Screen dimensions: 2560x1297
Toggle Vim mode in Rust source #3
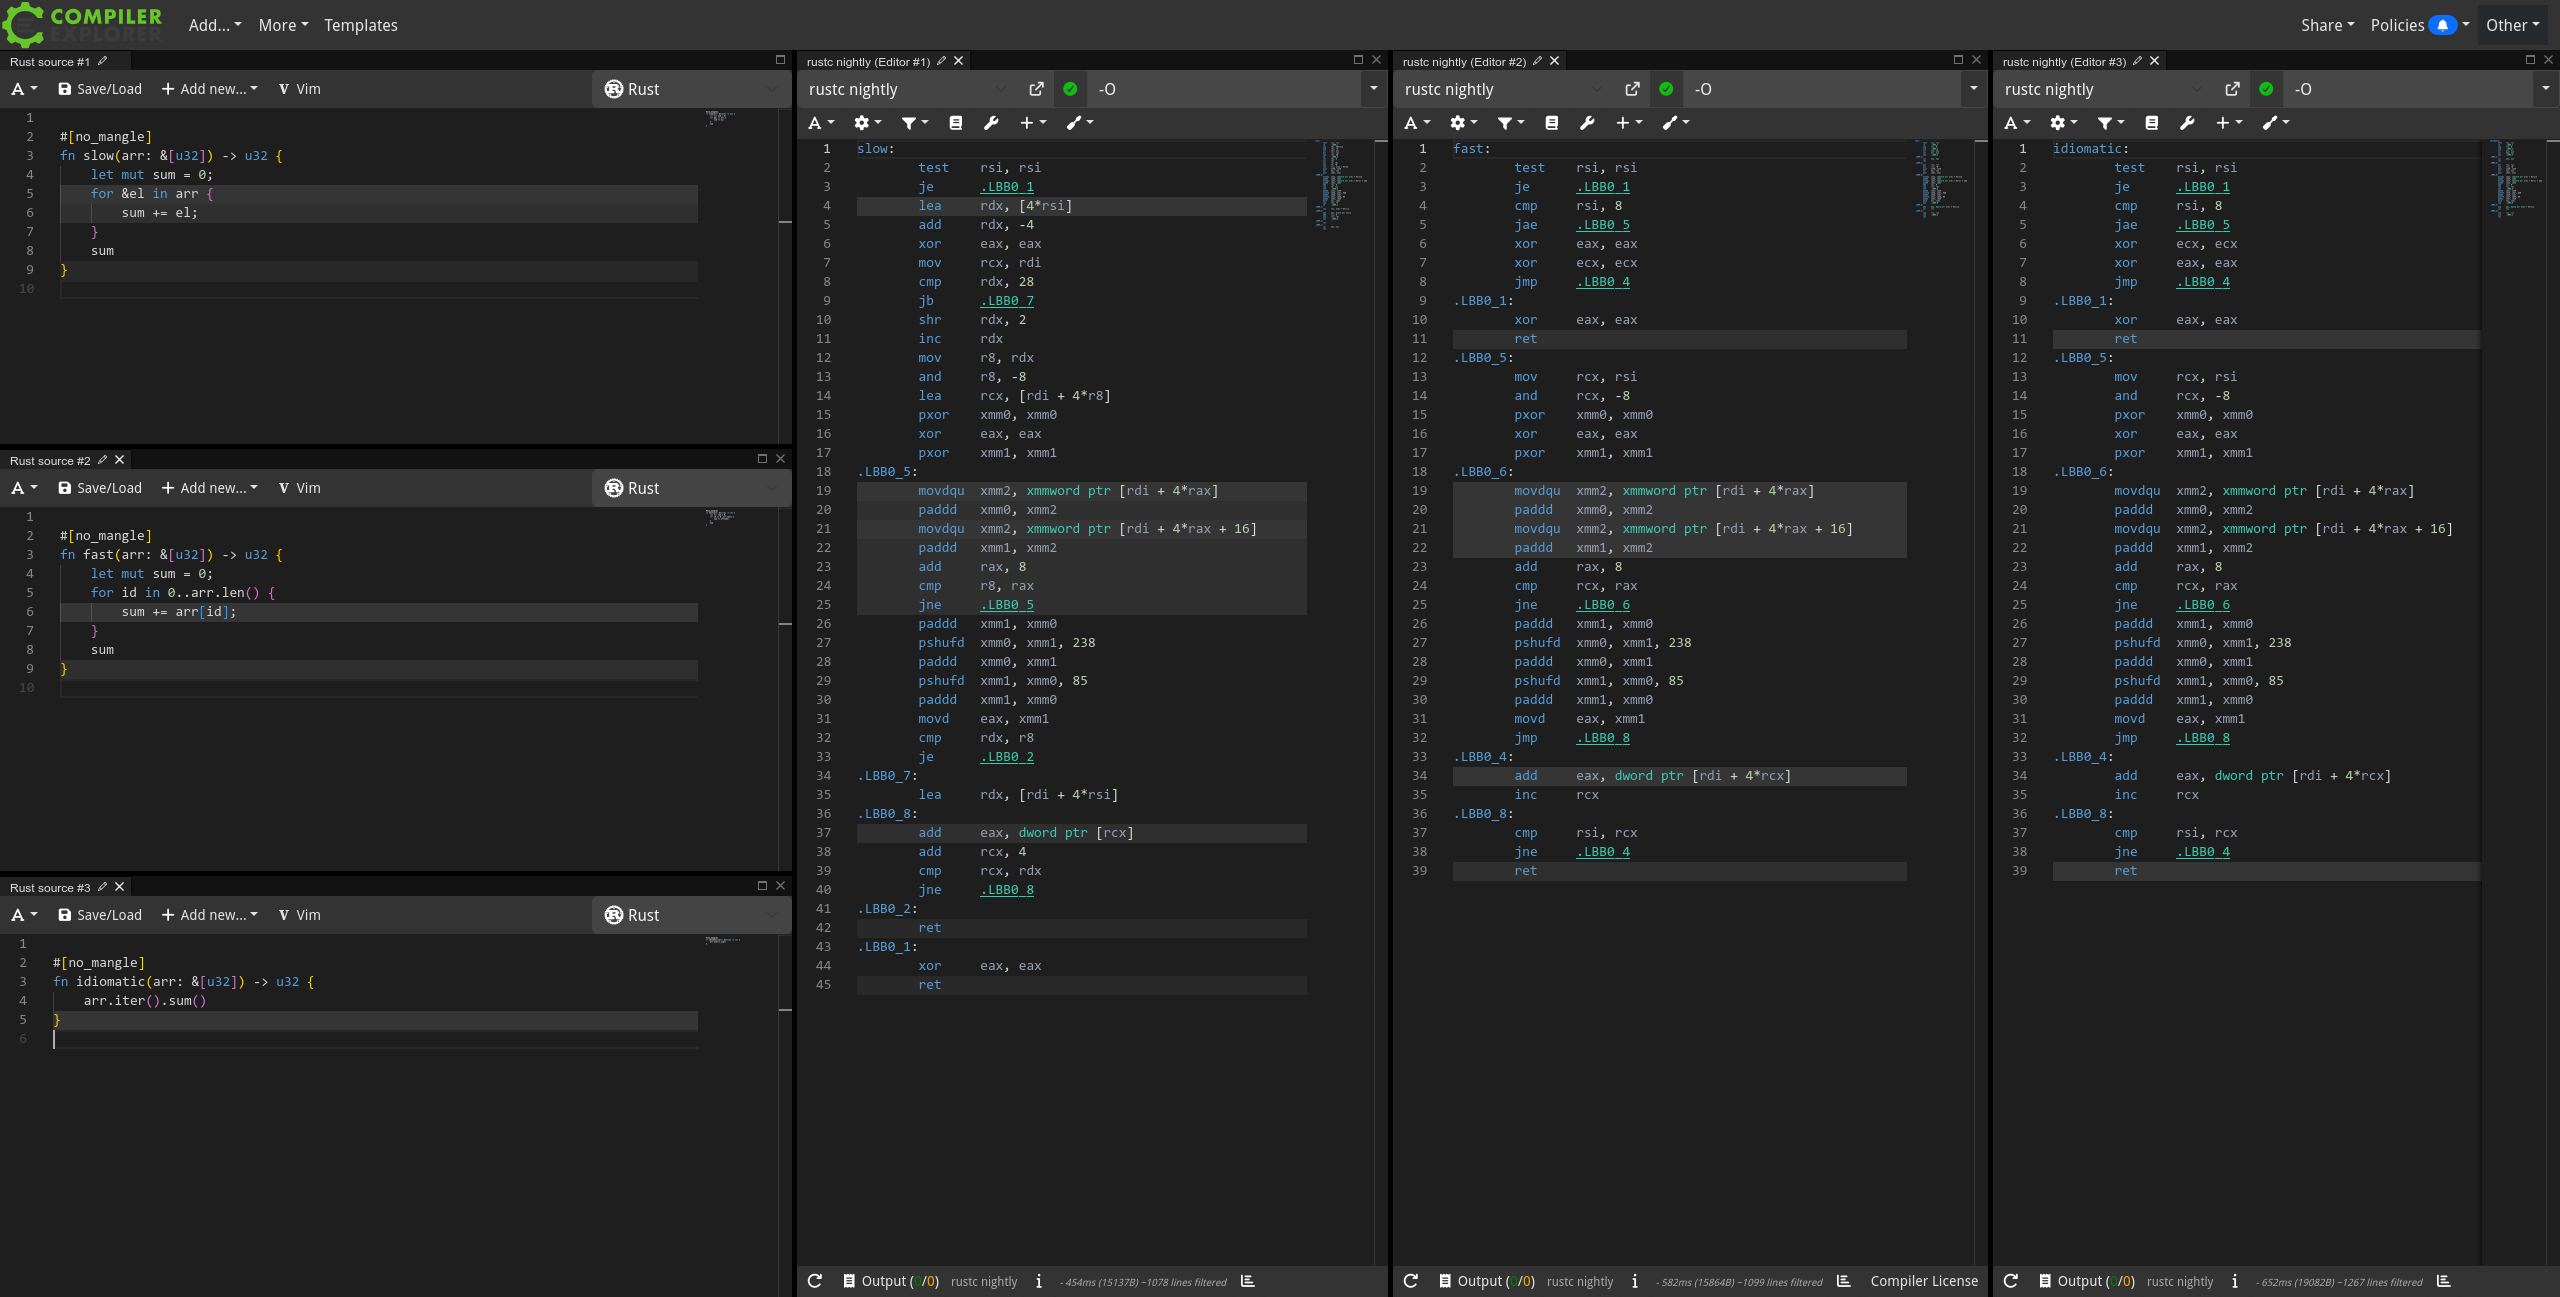(299, 915)
